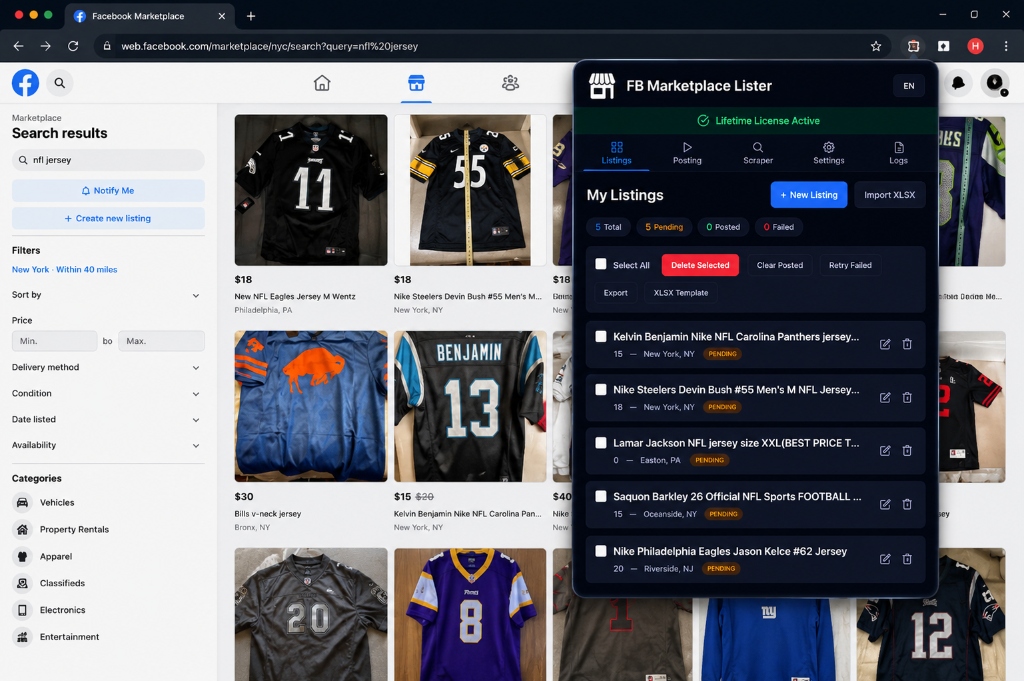Open the Groups icon in Facebook navigation
This screenshot has height=681, width=1024.
[510, 83]
